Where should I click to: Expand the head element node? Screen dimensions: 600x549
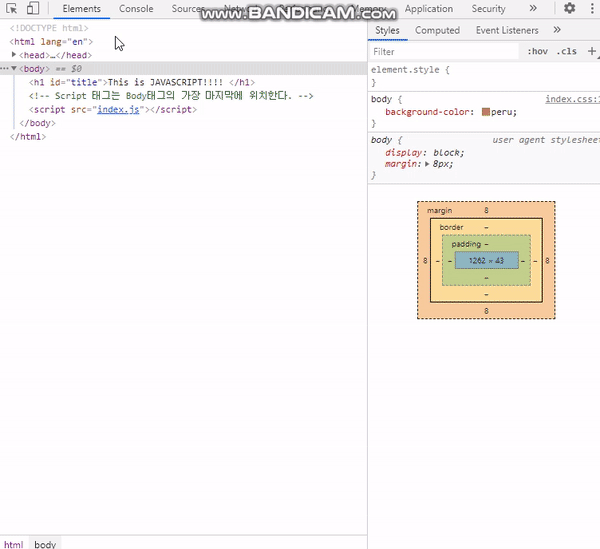coord(14,55)
